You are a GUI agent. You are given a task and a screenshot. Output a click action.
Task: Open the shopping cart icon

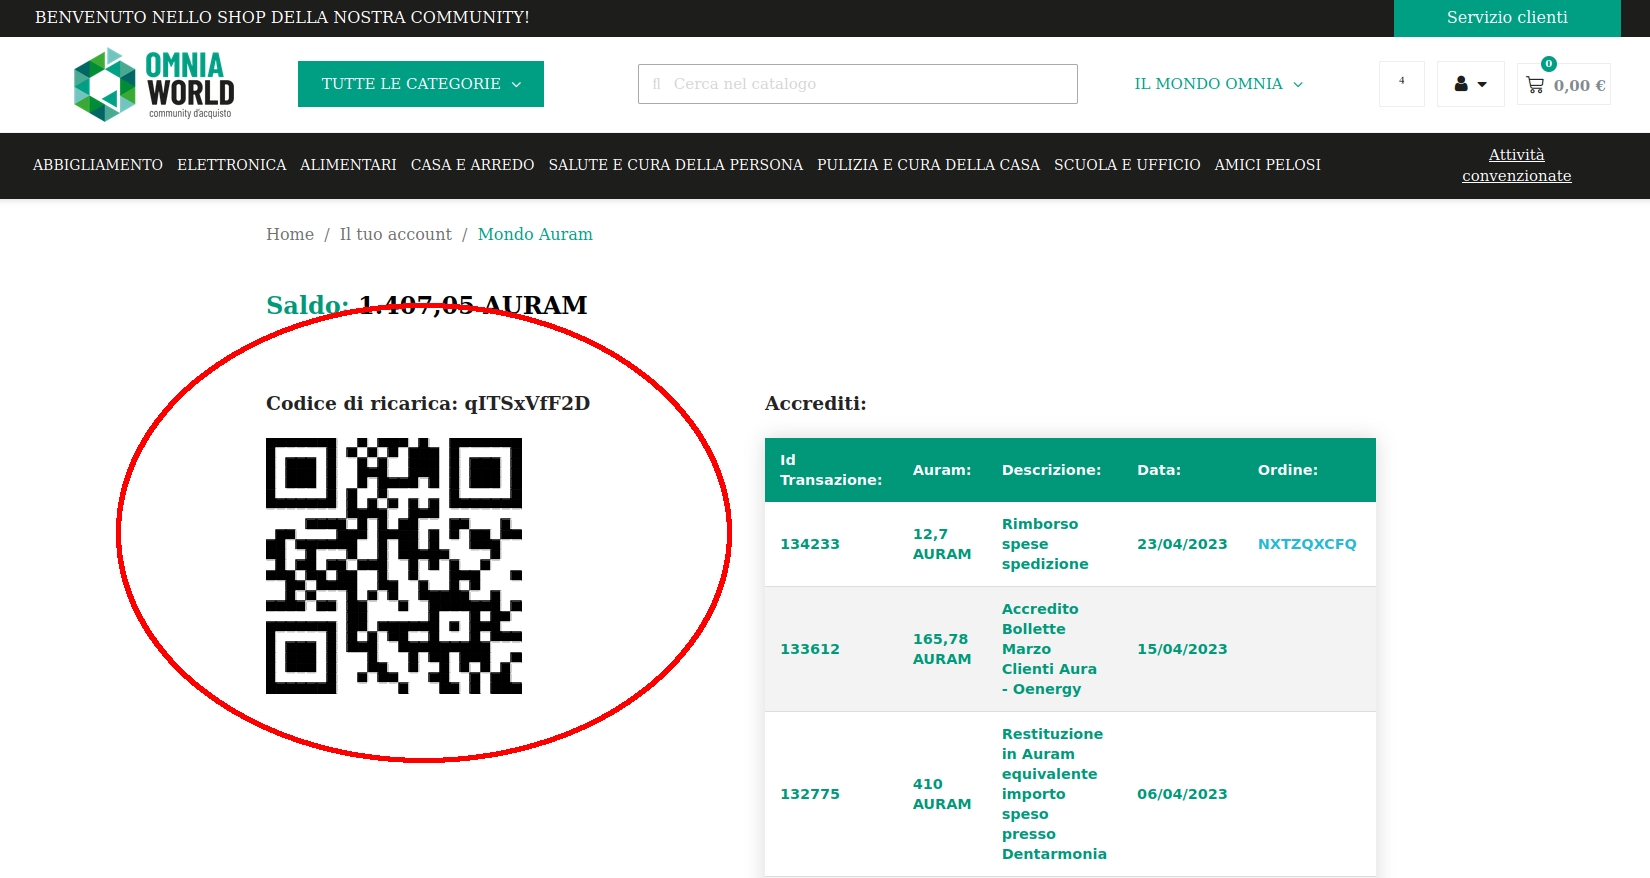(1535, 85)
